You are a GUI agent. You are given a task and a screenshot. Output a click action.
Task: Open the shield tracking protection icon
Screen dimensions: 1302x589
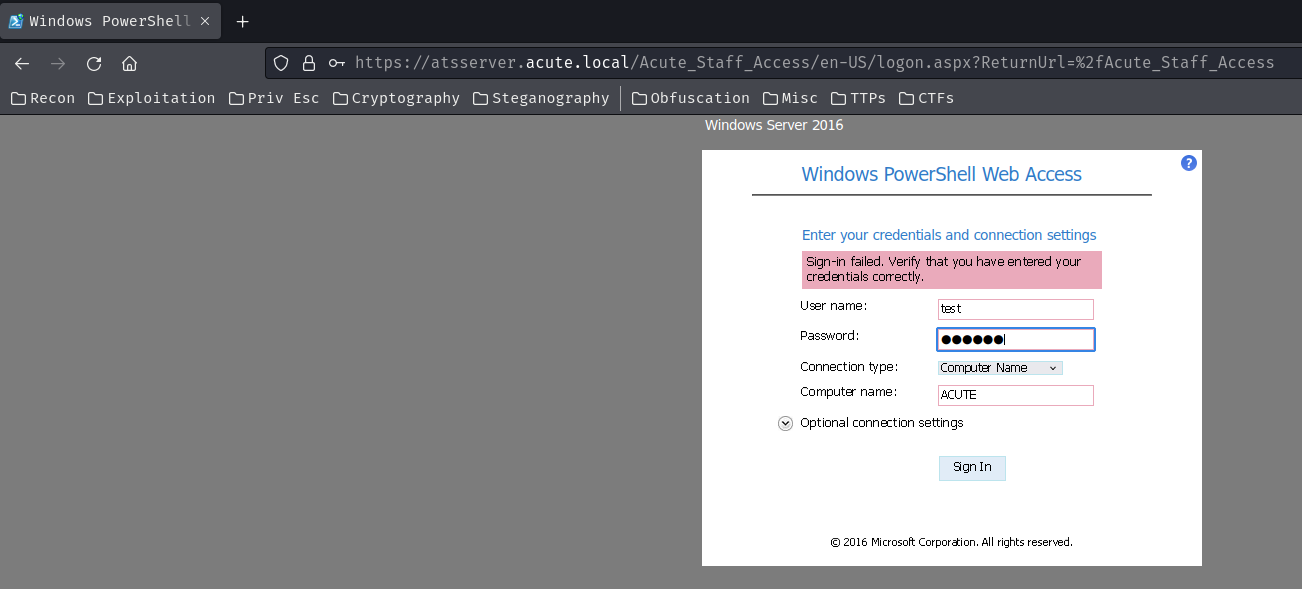tap(282, 63)
